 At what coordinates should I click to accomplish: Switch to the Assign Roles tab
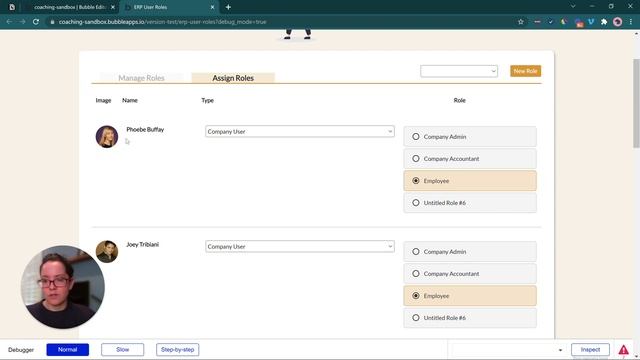pos(233,78)
